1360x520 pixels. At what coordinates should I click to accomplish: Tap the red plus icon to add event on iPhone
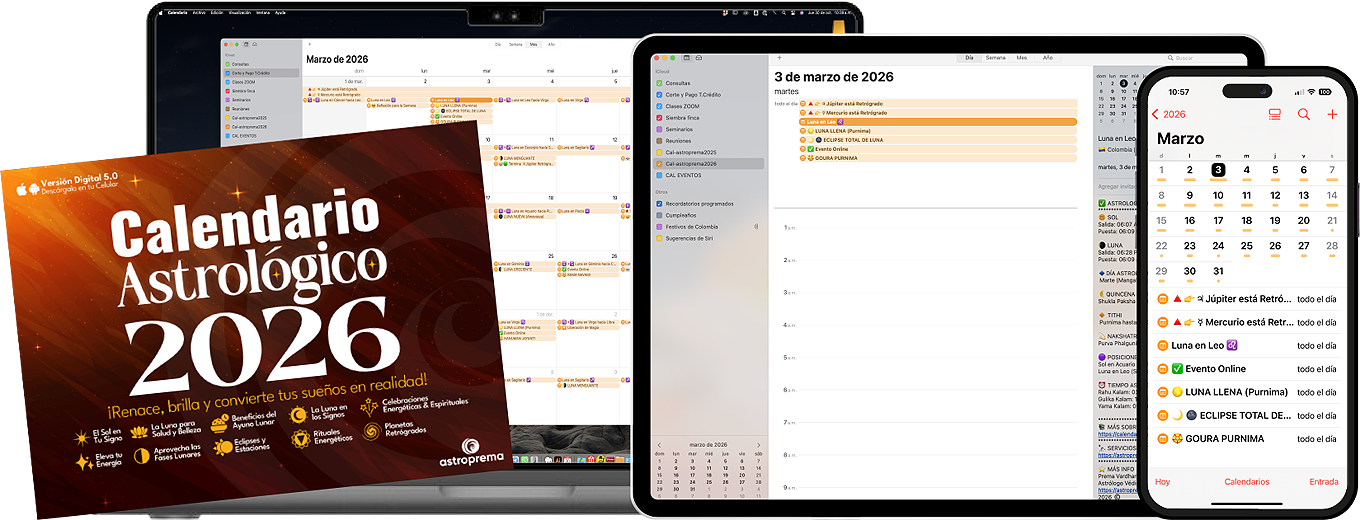pyautogui.click(x=1331, y=115)
